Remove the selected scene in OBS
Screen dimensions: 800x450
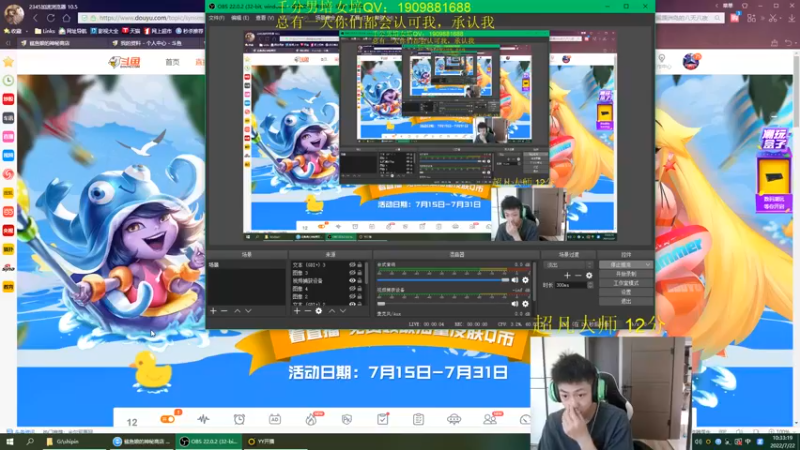tap(224, 311)
